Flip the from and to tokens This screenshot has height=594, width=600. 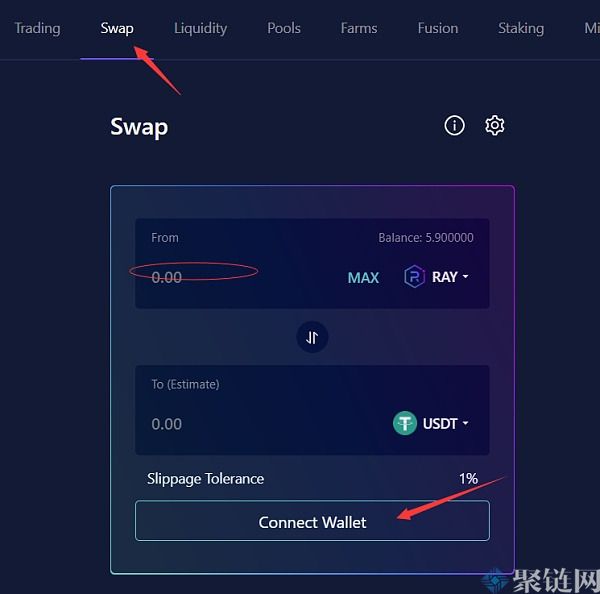312,337
